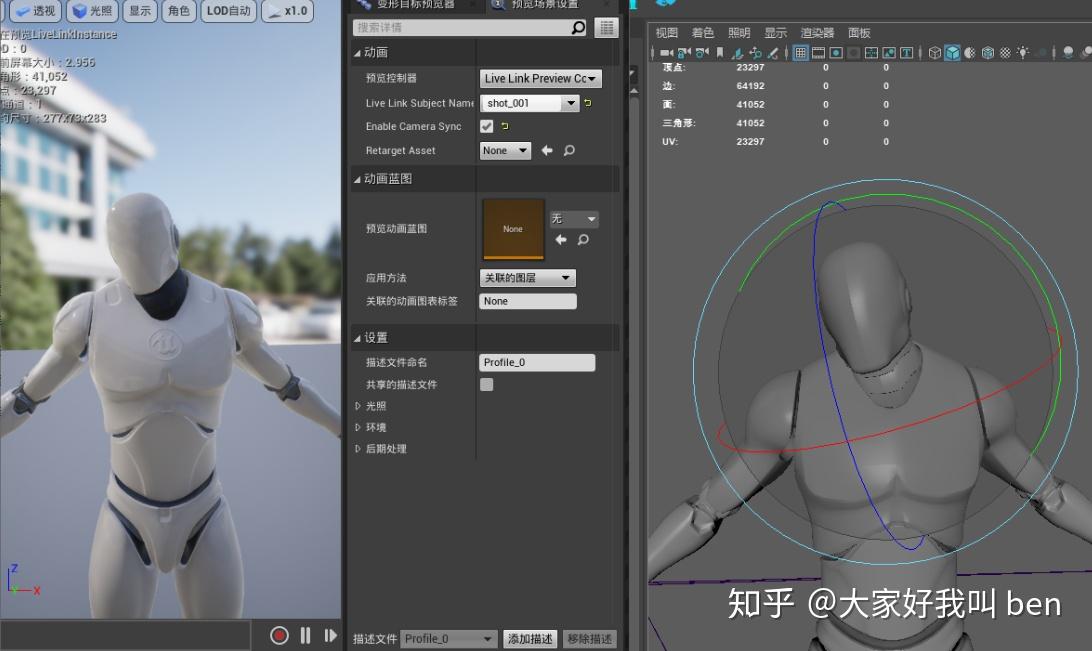
Task: Click the viewport bookmark icon in Maya toolbar
Action: point(718,53)
